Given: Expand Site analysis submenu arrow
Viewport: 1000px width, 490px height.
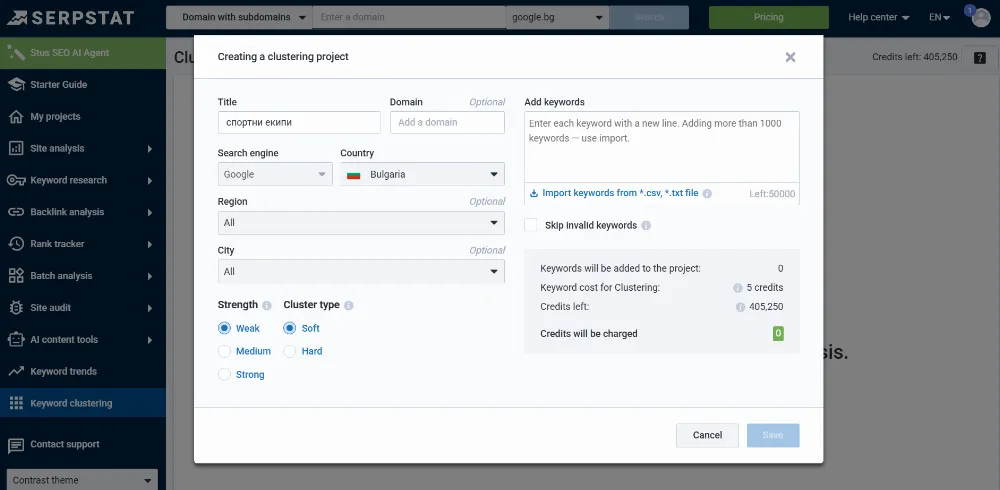Looking at the screenshot, I should pyautogui.click(x=150, y=149).
